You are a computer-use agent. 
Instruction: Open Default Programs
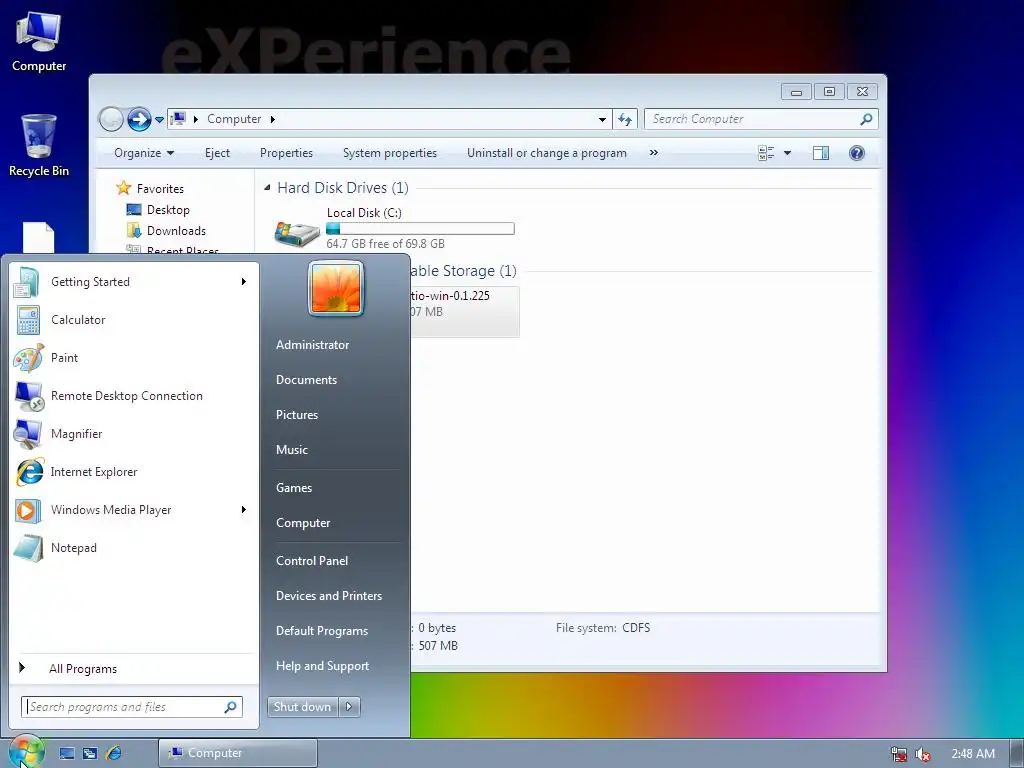tap(321, 631)
